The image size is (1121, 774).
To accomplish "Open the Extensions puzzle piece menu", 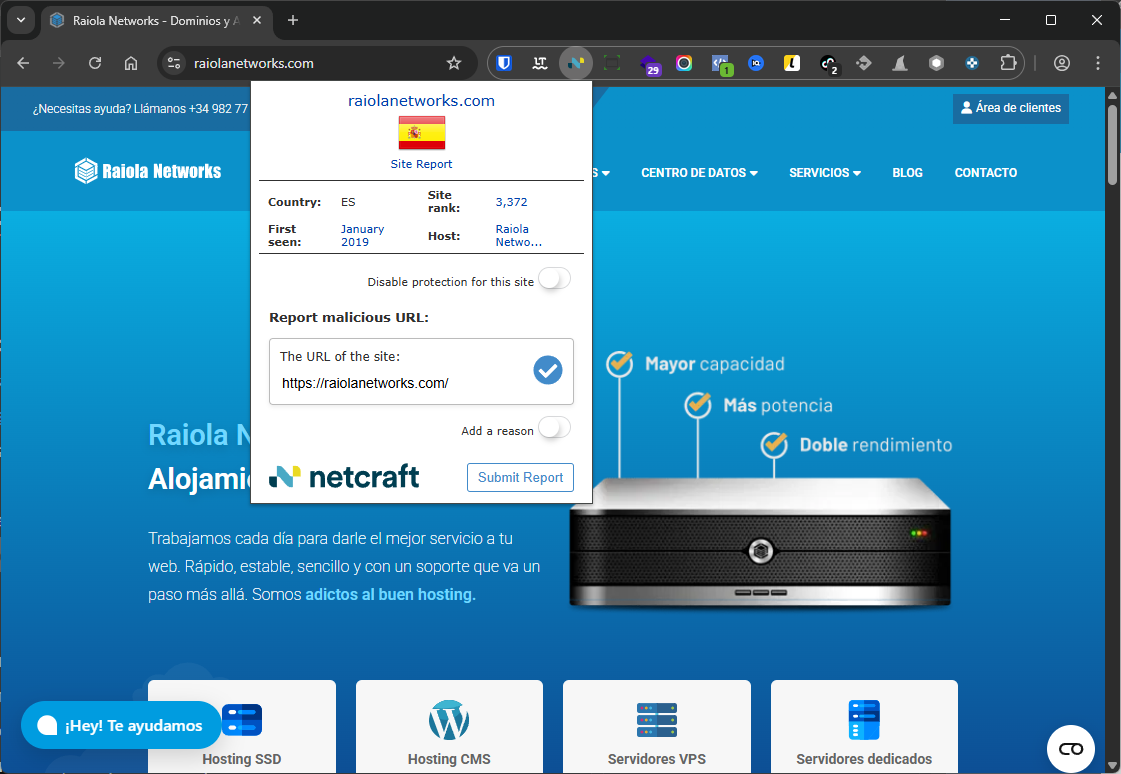I will pos(1008,64).
